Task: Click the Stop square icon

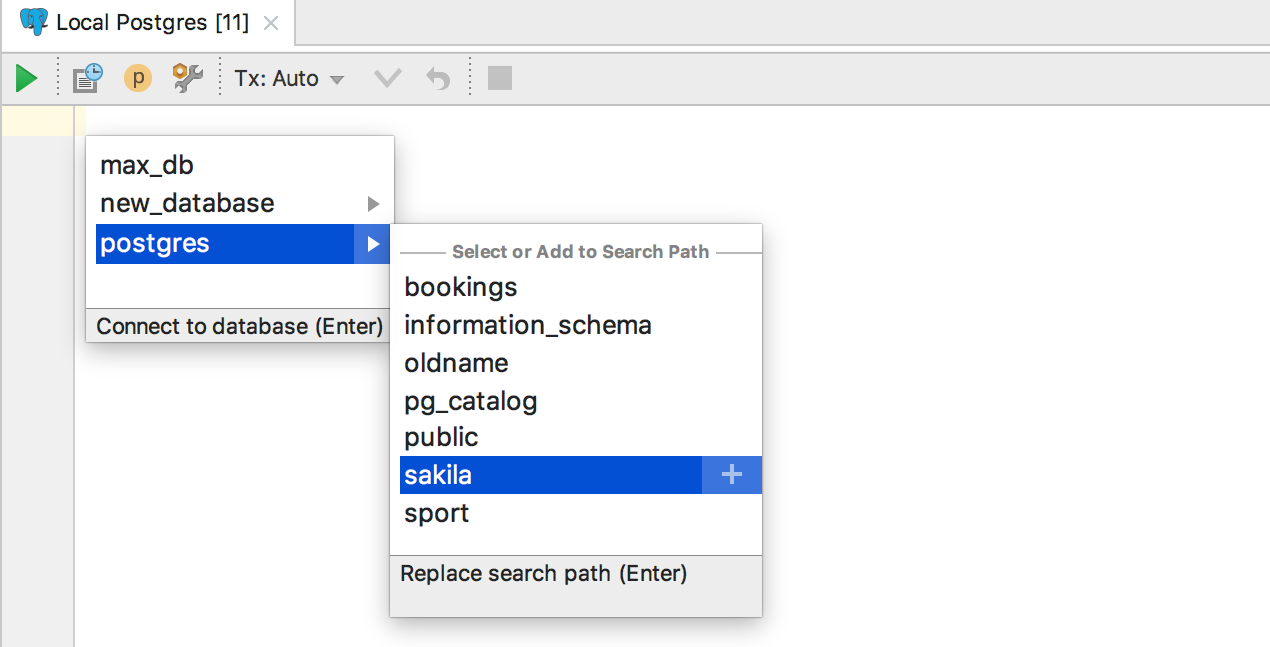Action: (x=500, y=78)
